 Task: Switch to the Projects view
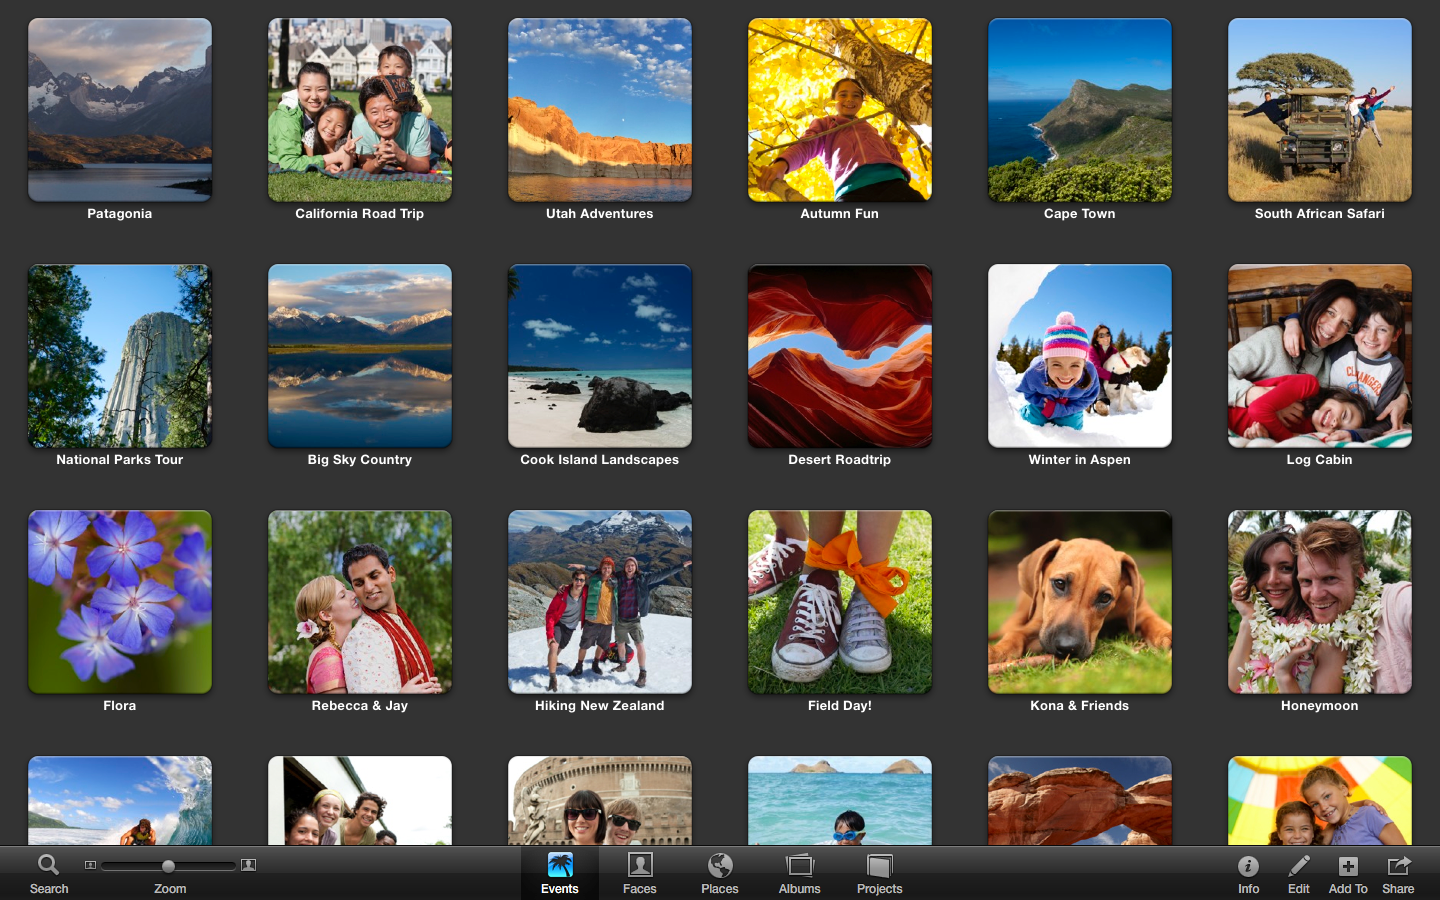pyautogui.click(x=880, y=873)
